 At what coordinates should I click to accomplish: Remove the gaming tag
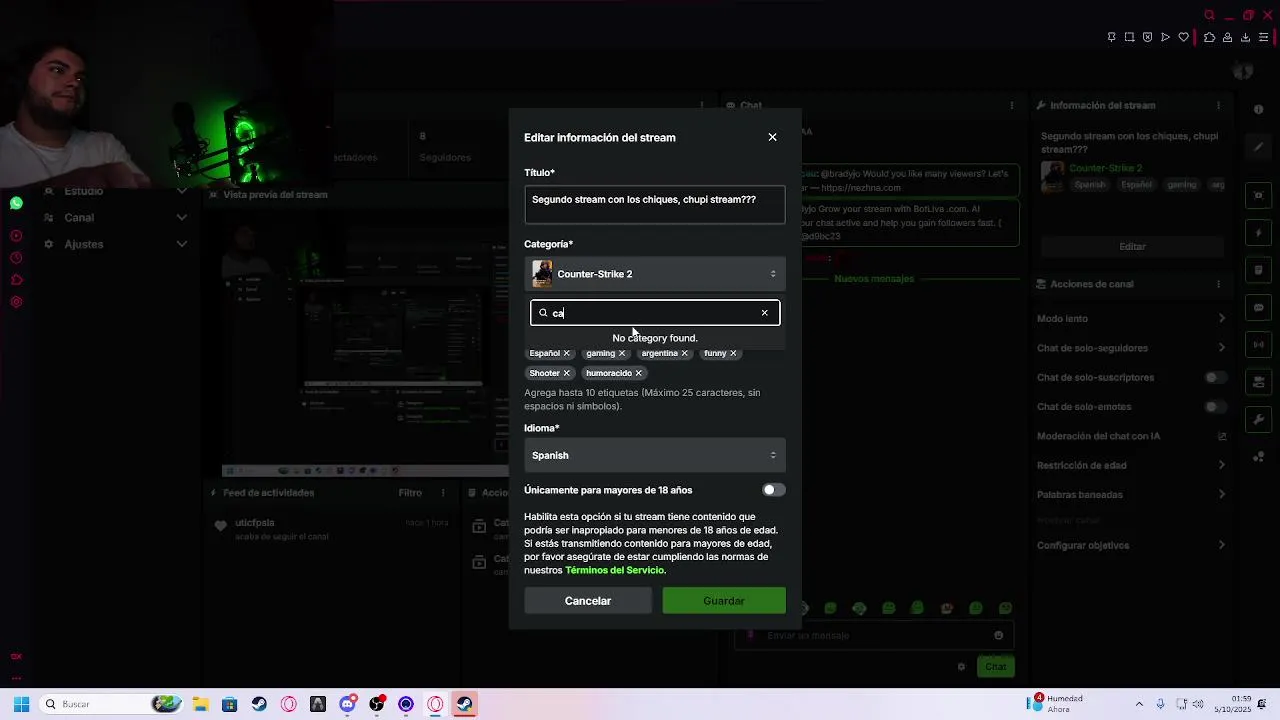[622, 353]
